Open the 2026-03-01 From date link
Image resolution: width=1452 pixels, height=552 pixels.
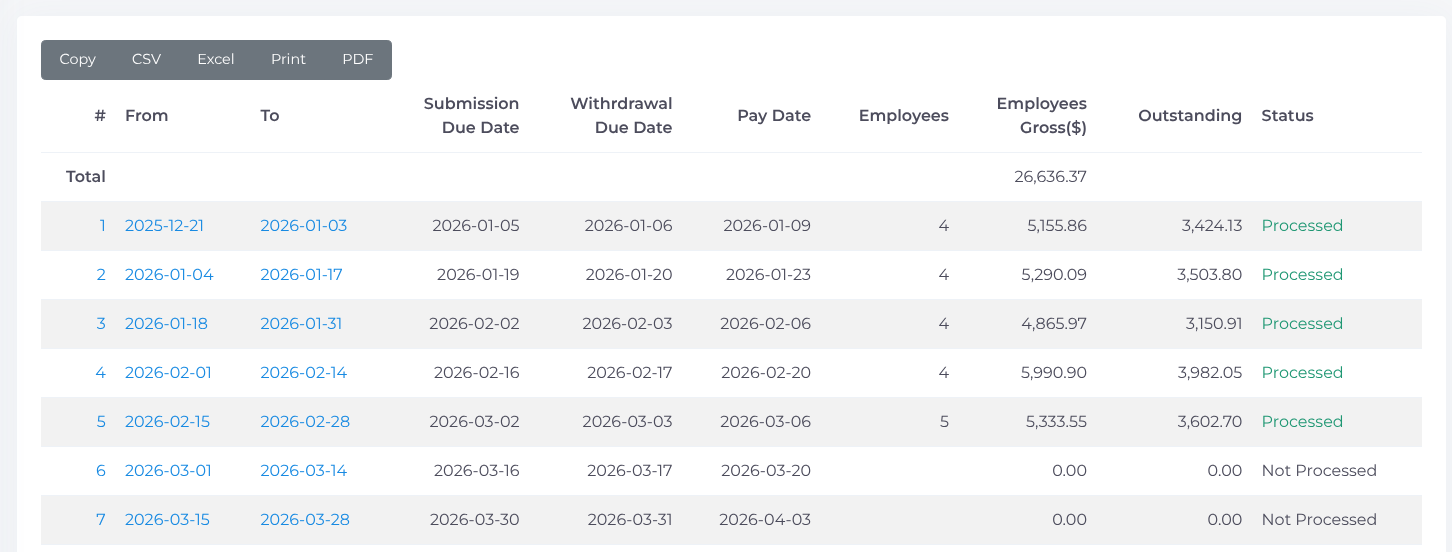(168, 471)
